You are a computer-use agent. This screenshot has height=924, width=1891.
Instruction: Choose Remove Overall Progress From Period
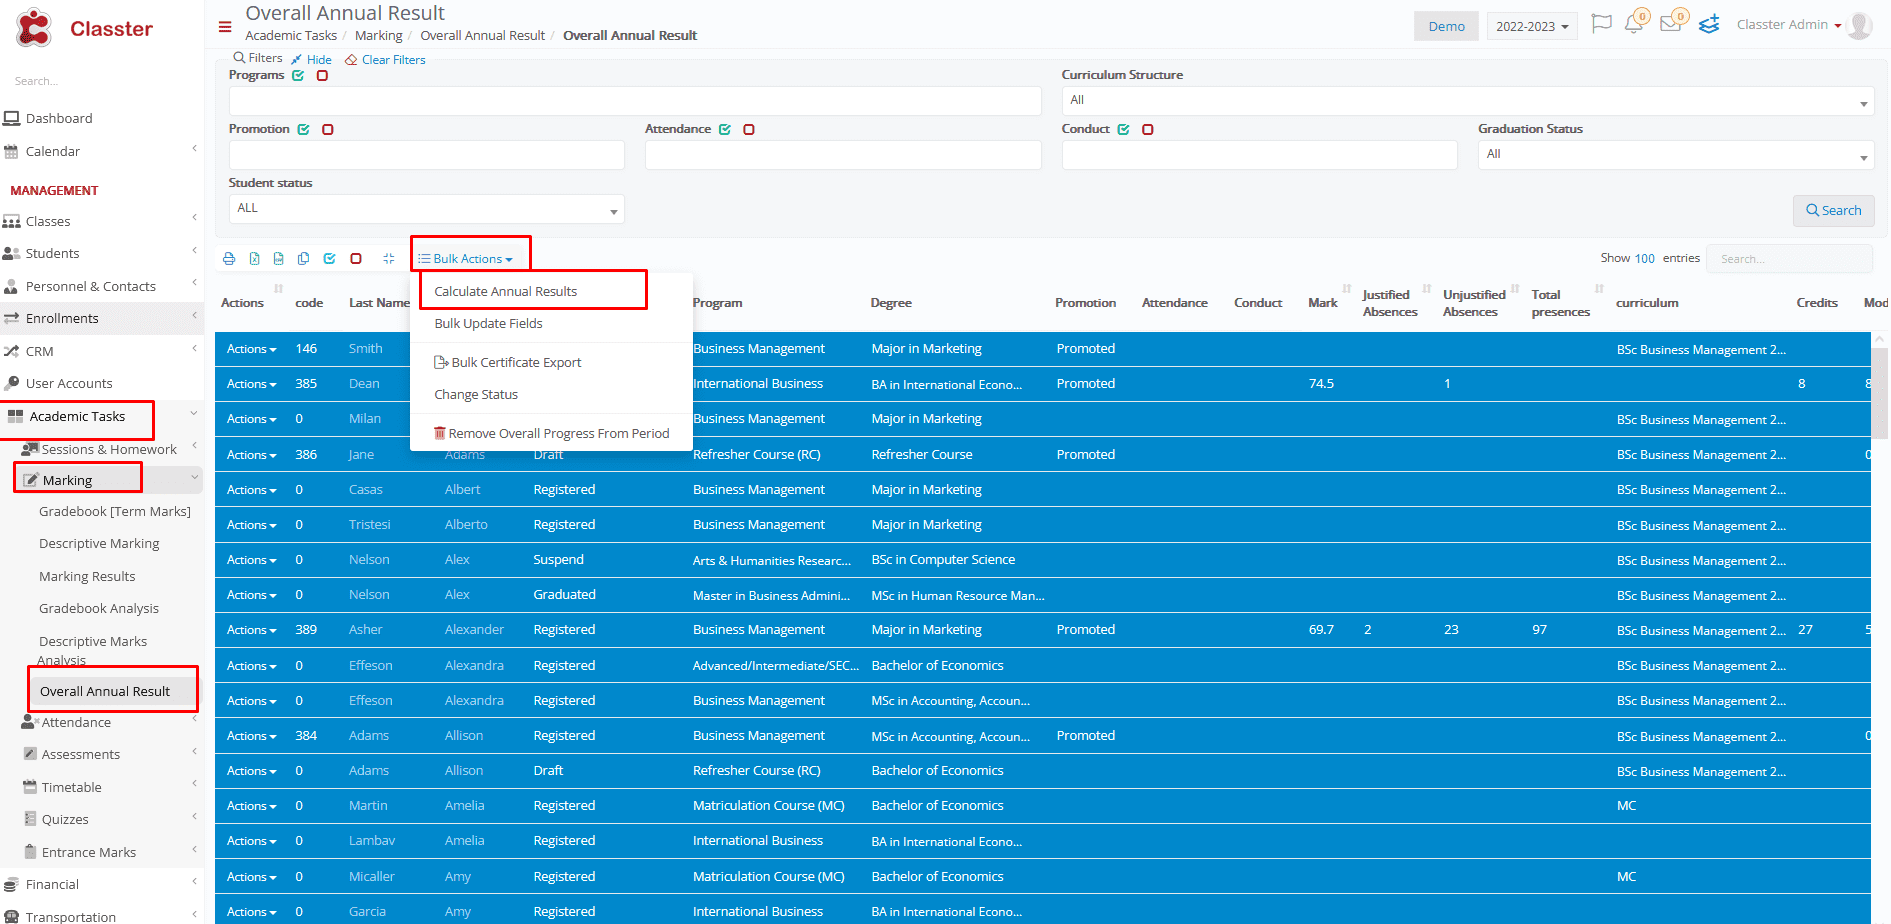pyautogui.click(x=552, y=433)
